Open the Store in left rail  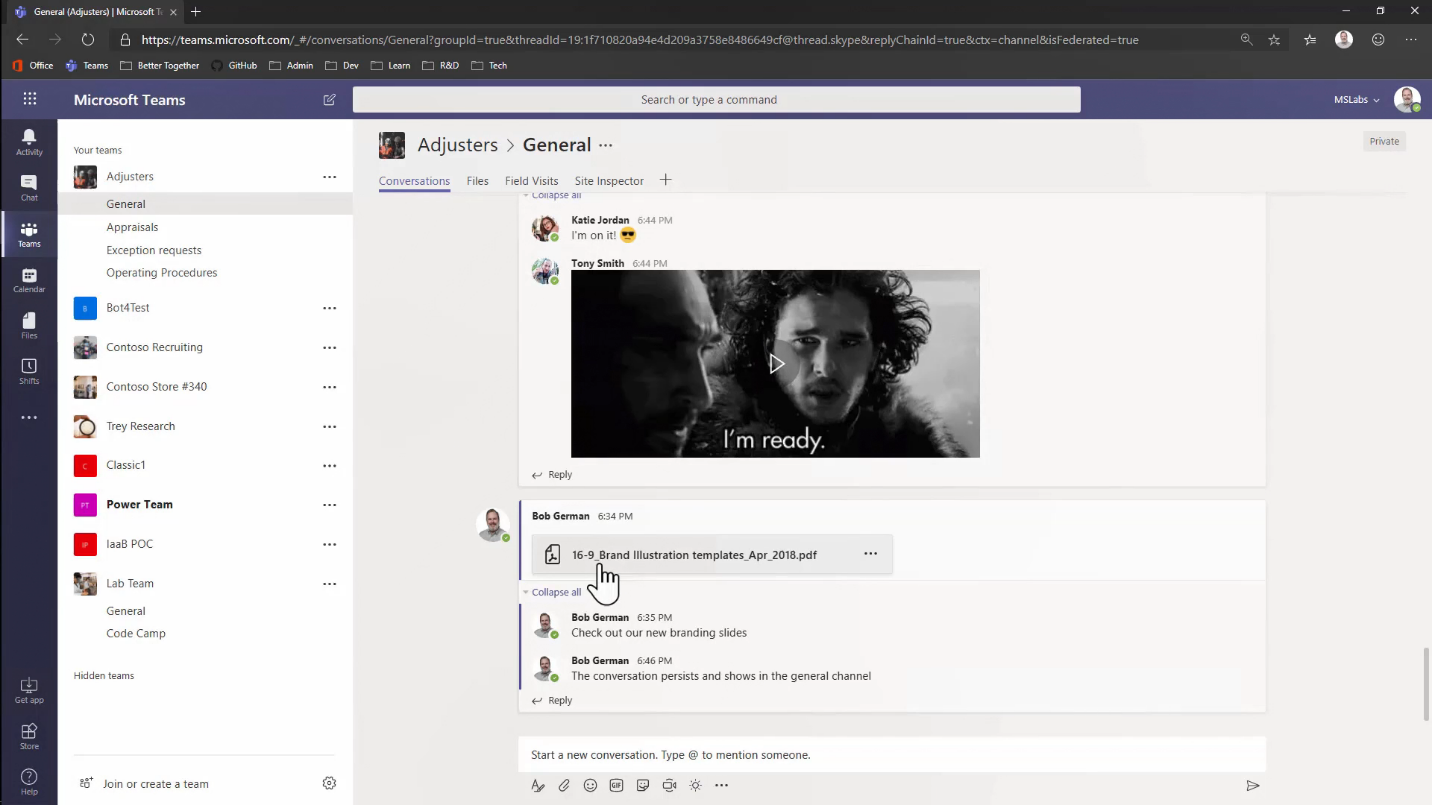coord(29,736)
